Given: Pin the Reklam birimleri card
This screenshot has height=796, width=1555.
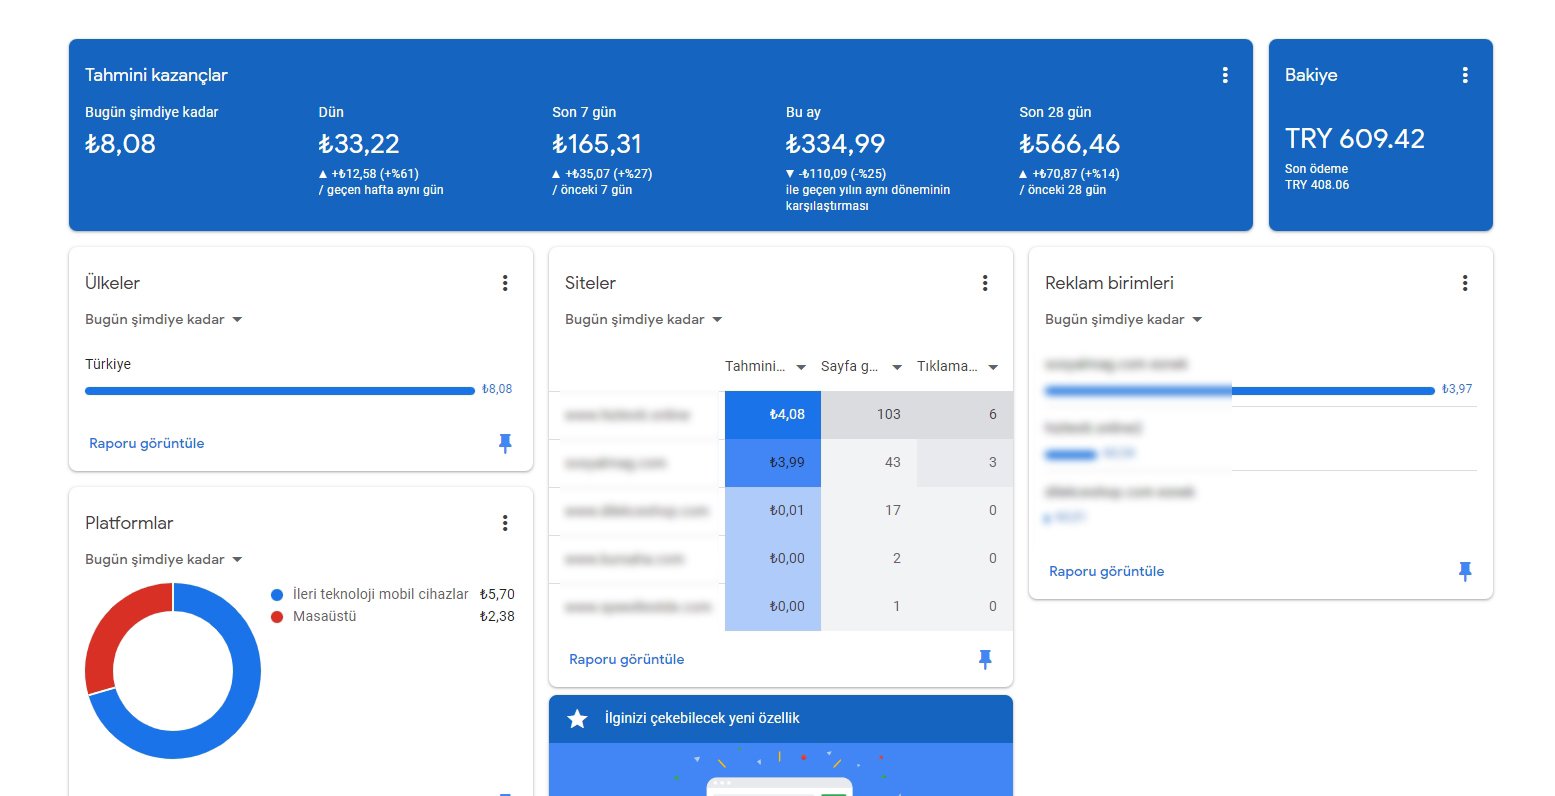Looking at the screenshot, I should click(x=1465, y=571).
